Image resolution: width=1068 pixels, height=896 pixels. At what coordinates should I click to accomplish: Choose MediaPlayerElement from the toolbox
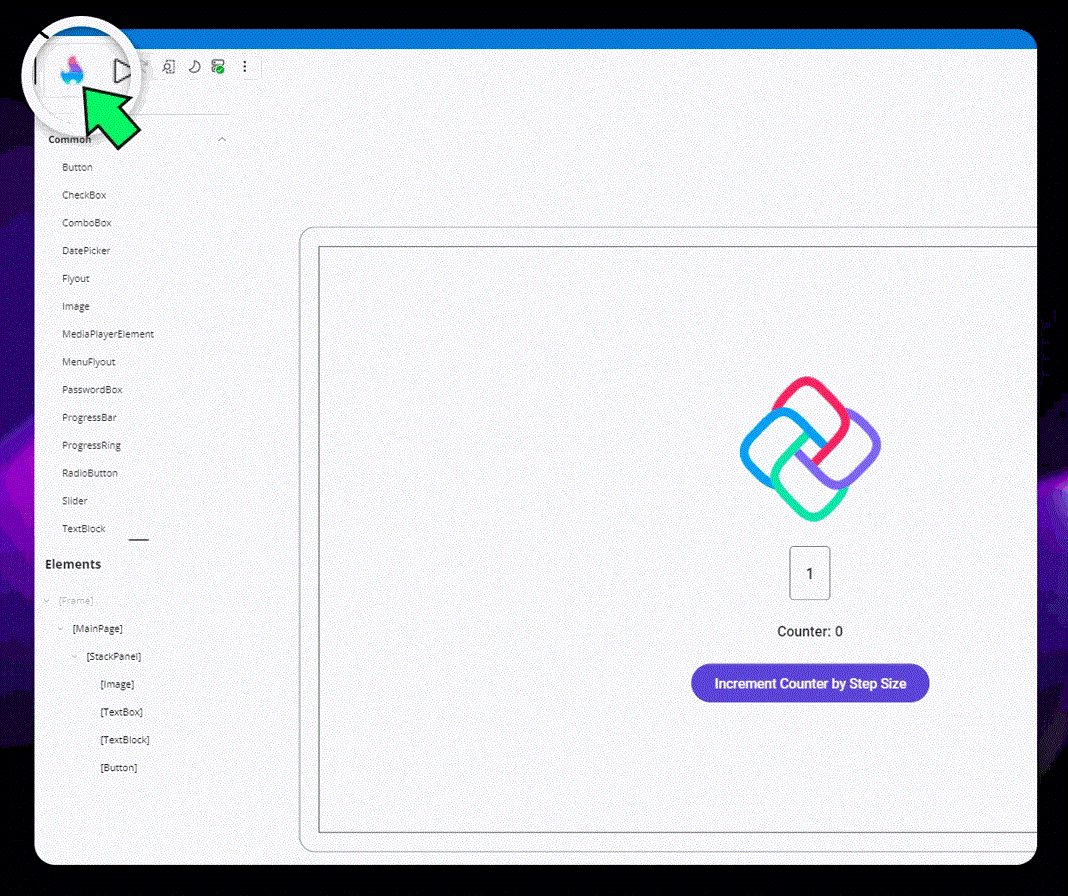[108, 334]
